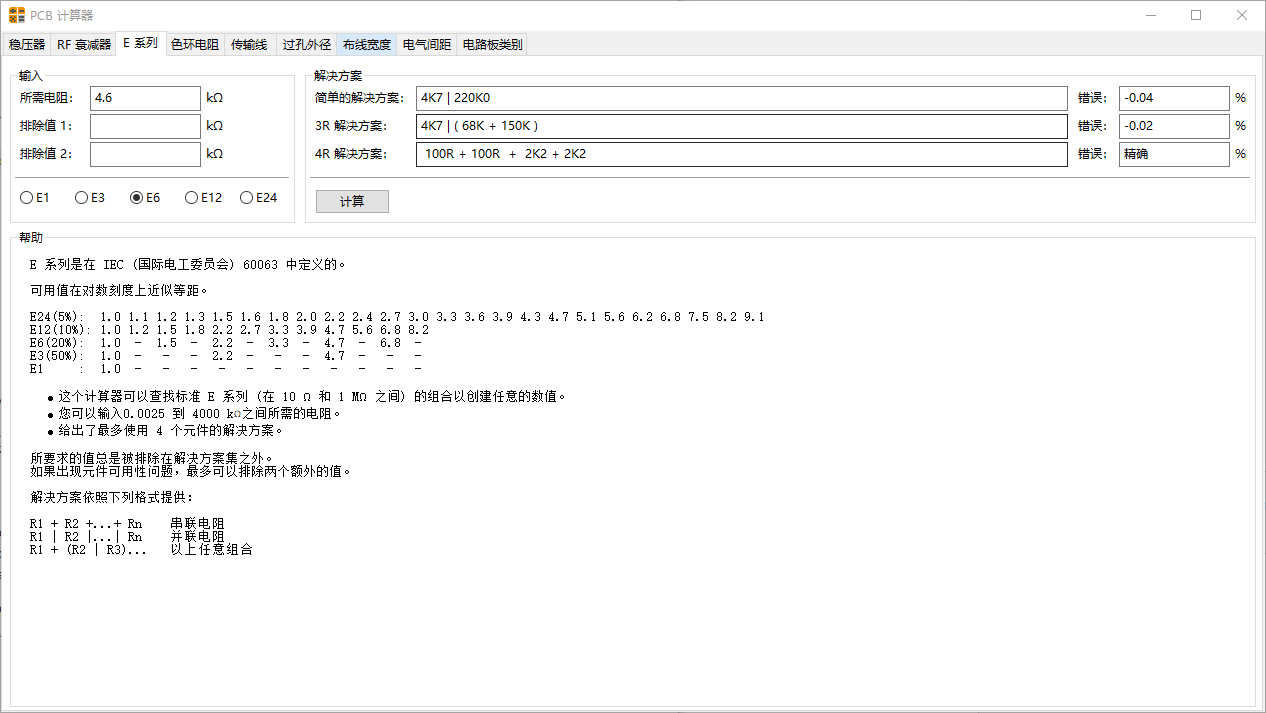Open the 电气间距 tab
The height and width of the screenshot is (713, 1266).
coord(427,45)
